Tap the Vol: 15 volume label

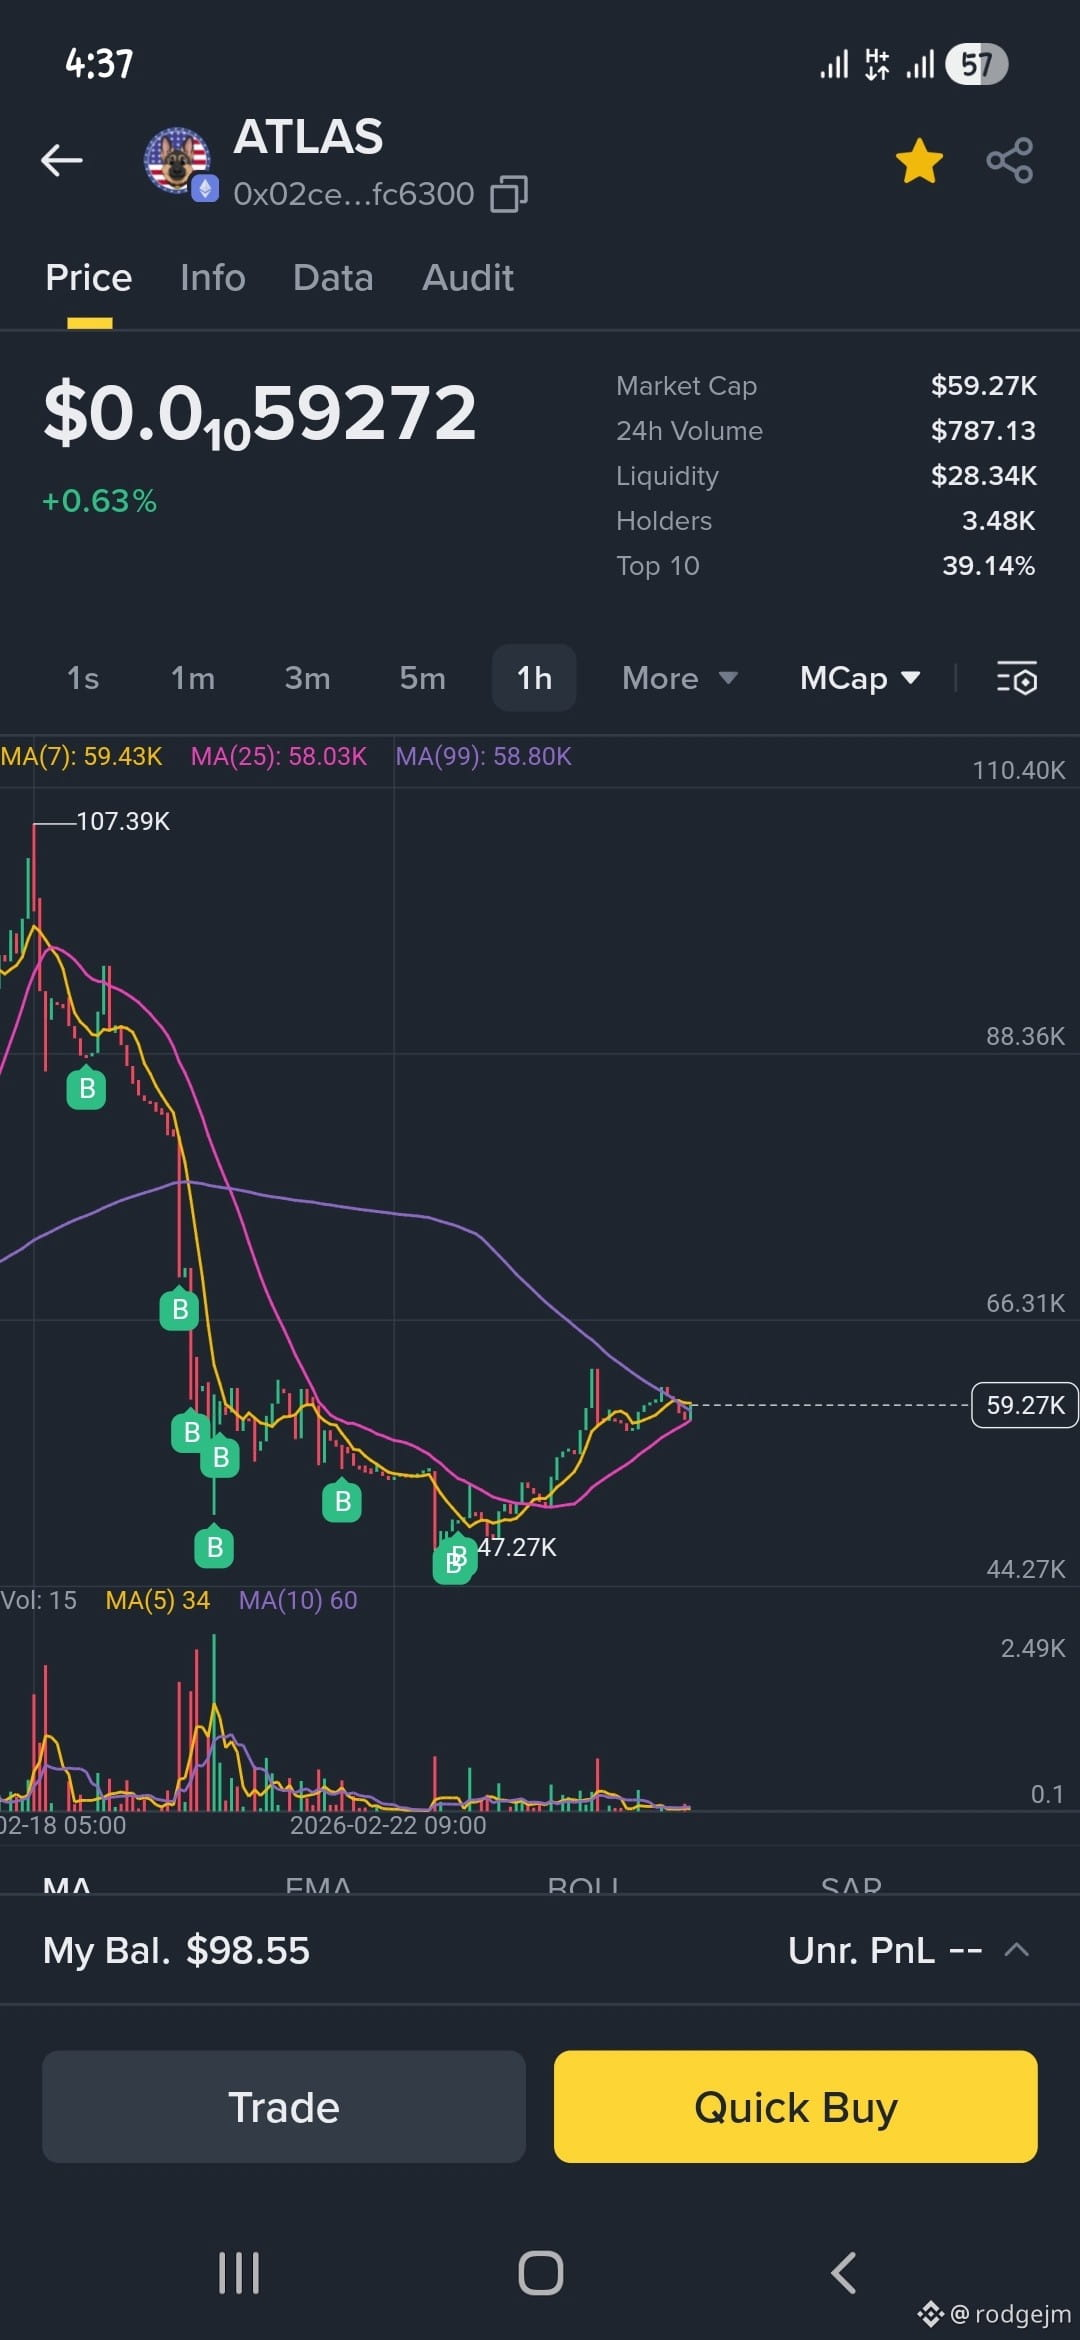[x=38, y=1600]
